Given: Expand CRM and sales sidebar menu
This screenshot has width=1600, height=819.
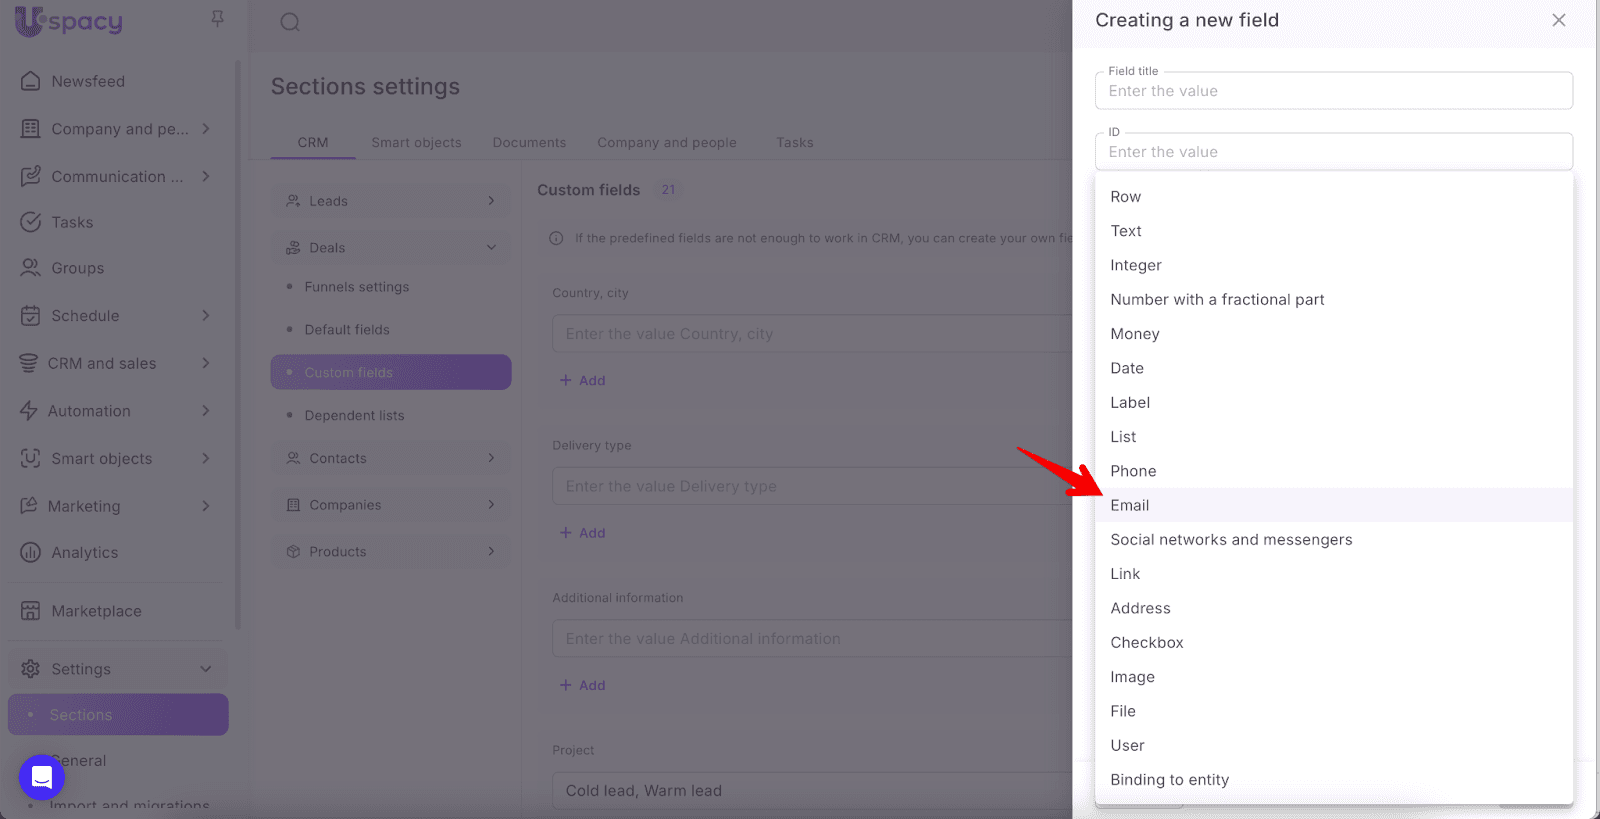Looking at the screenshot, I should (205, 363).
